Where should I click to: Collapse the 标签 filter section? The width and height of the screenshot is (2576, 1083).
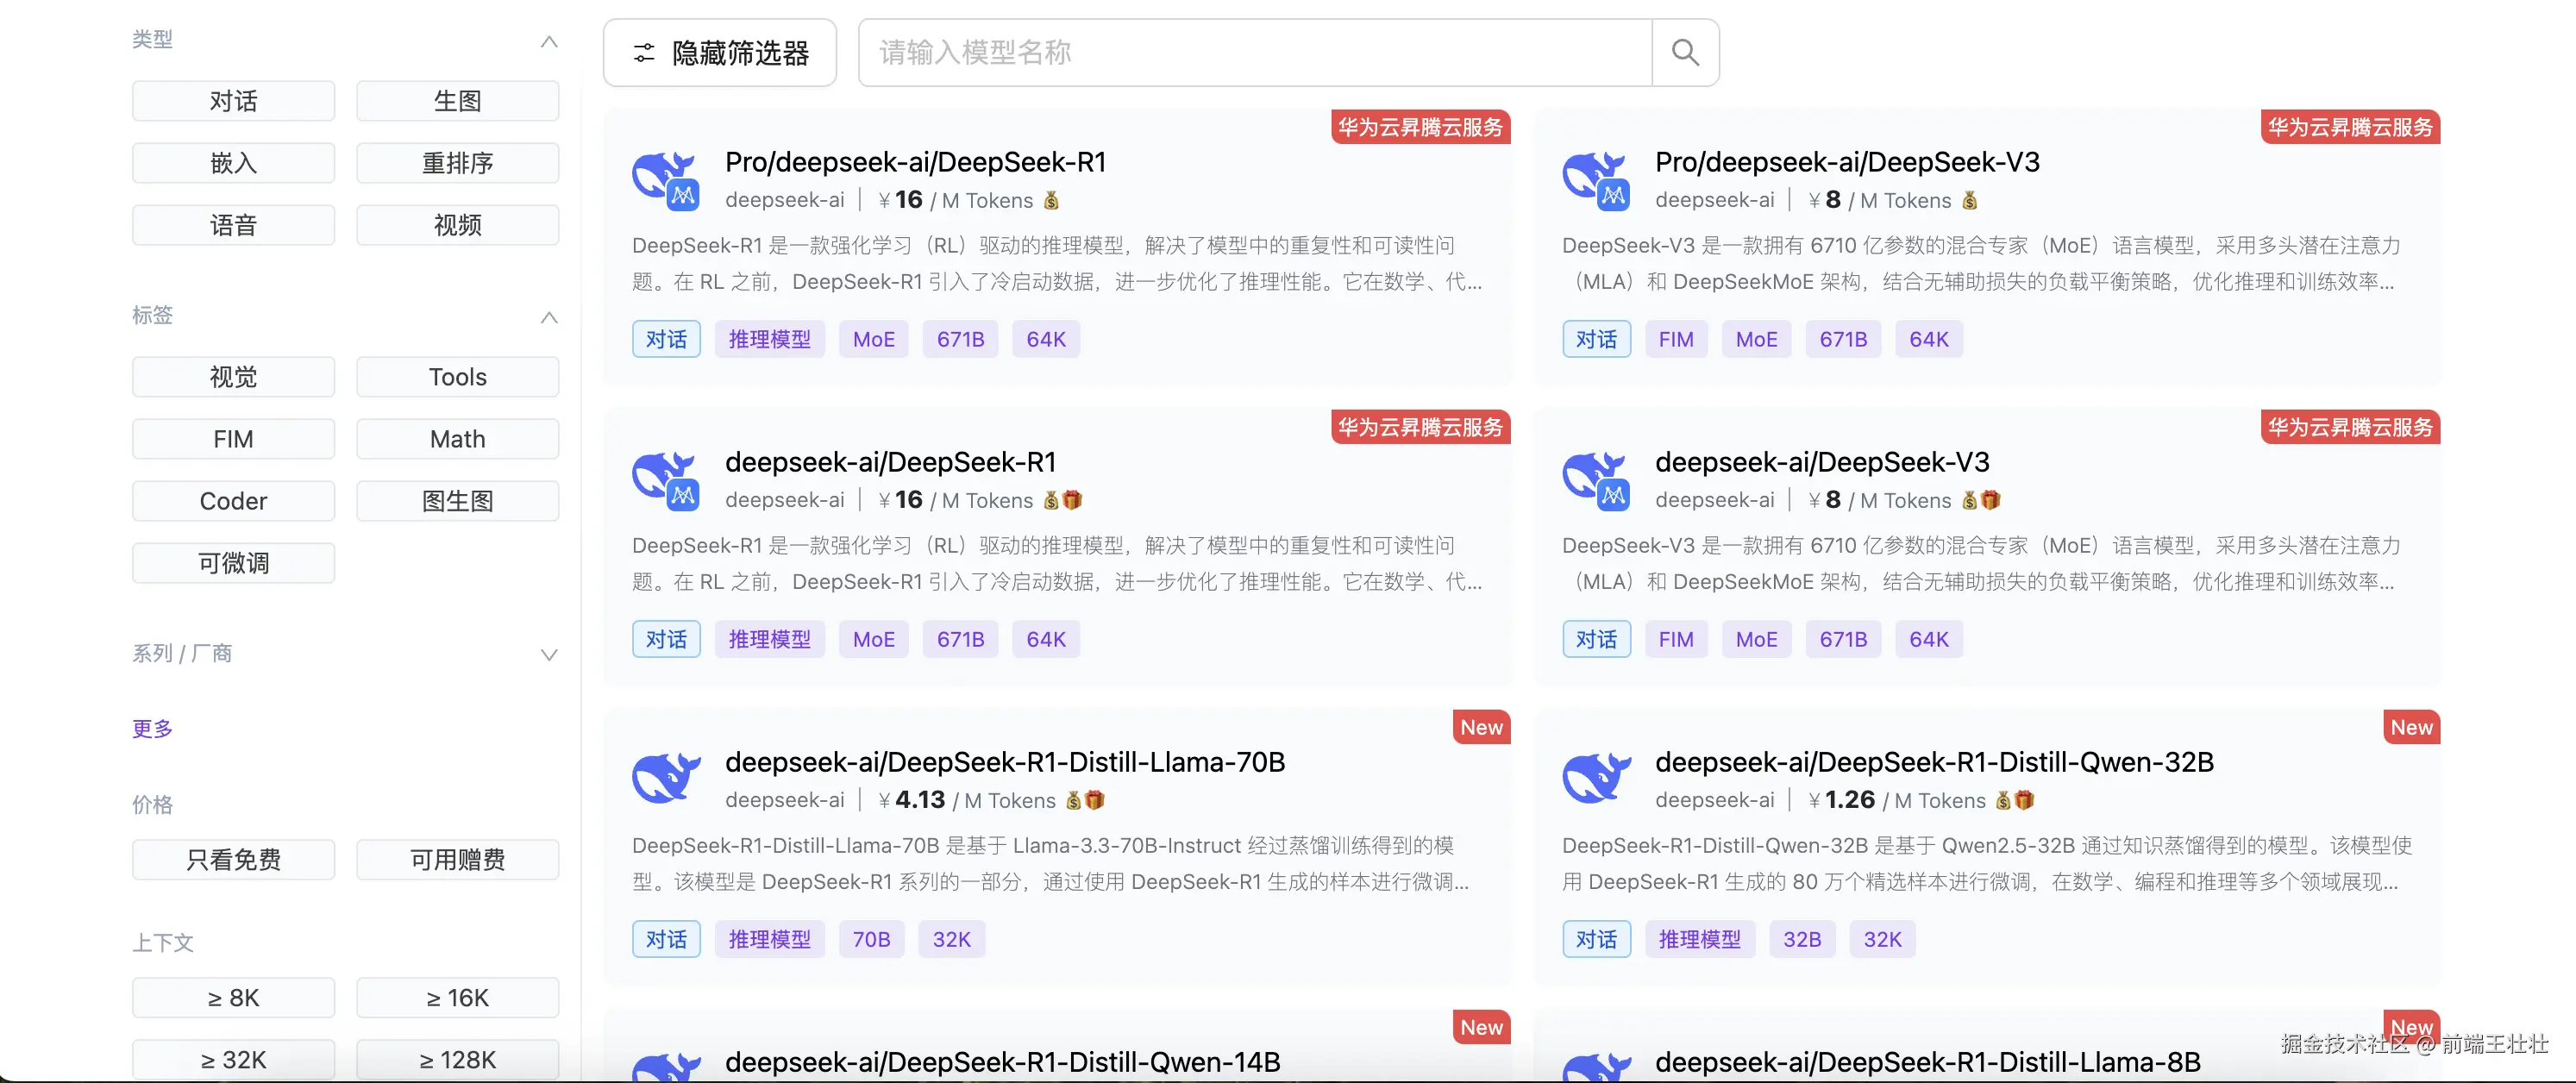[548, 317]
